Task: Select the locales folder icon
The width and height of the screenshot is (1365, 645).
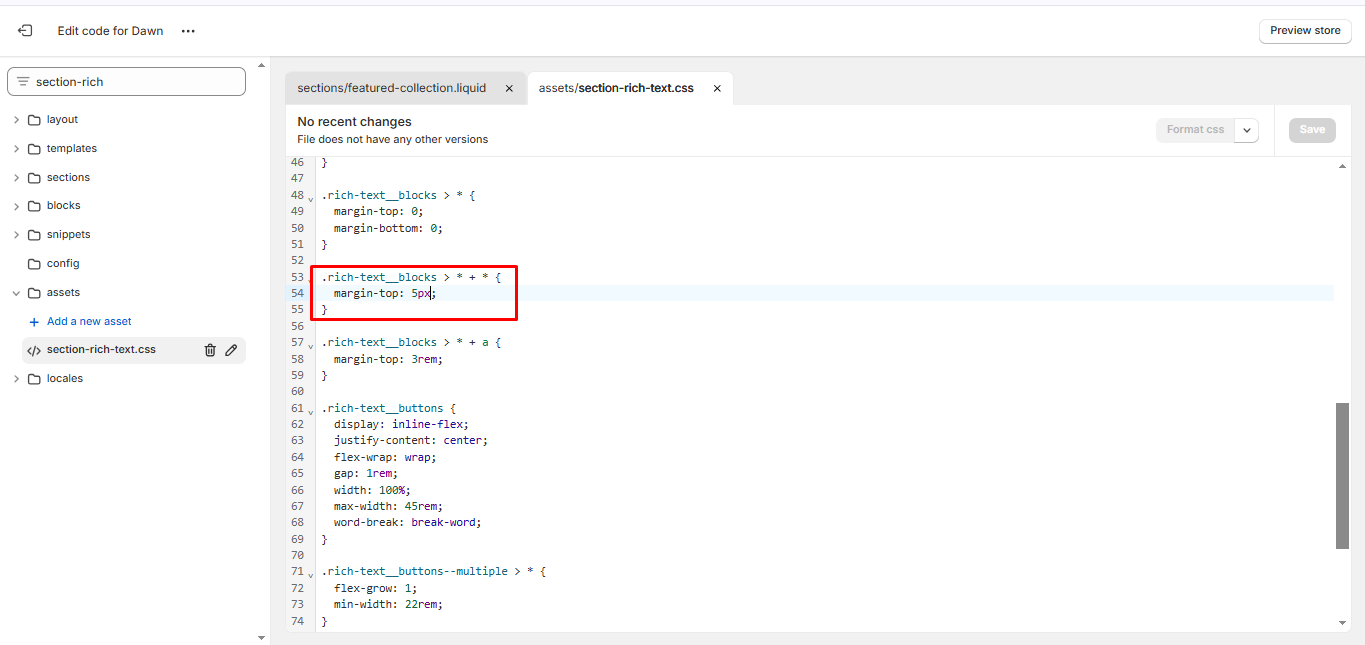Action: pyautogui.click(x=35, y=379)
